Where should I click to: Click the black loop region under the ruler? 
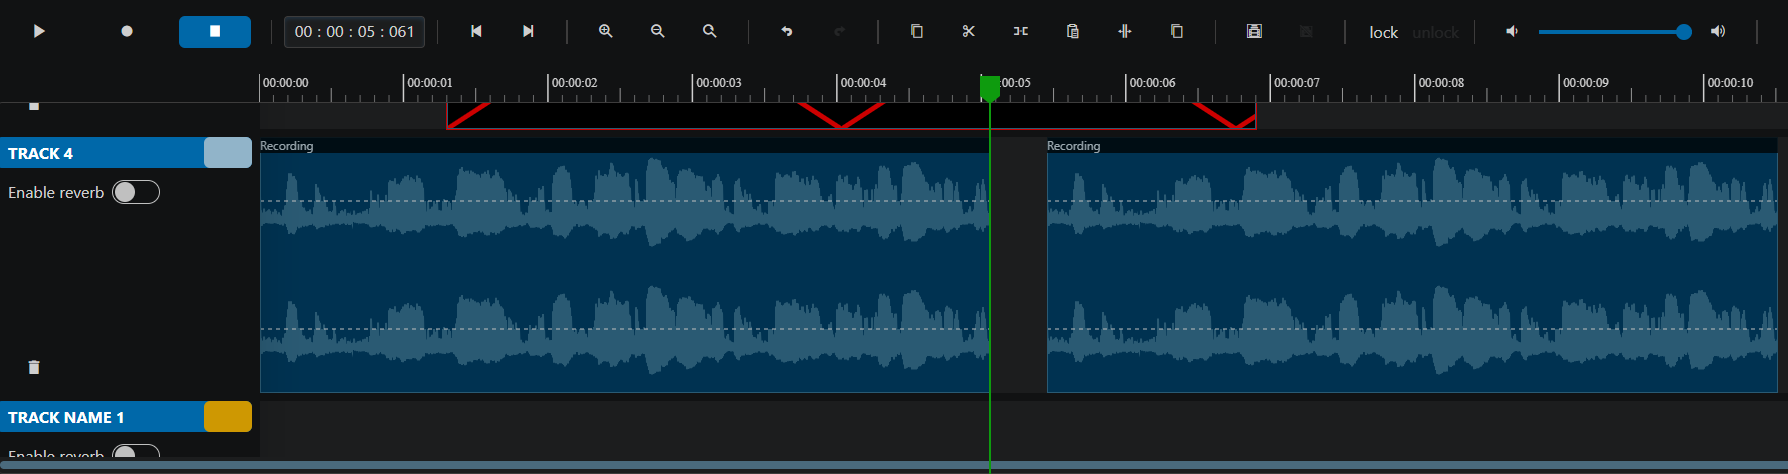point(851,115)
